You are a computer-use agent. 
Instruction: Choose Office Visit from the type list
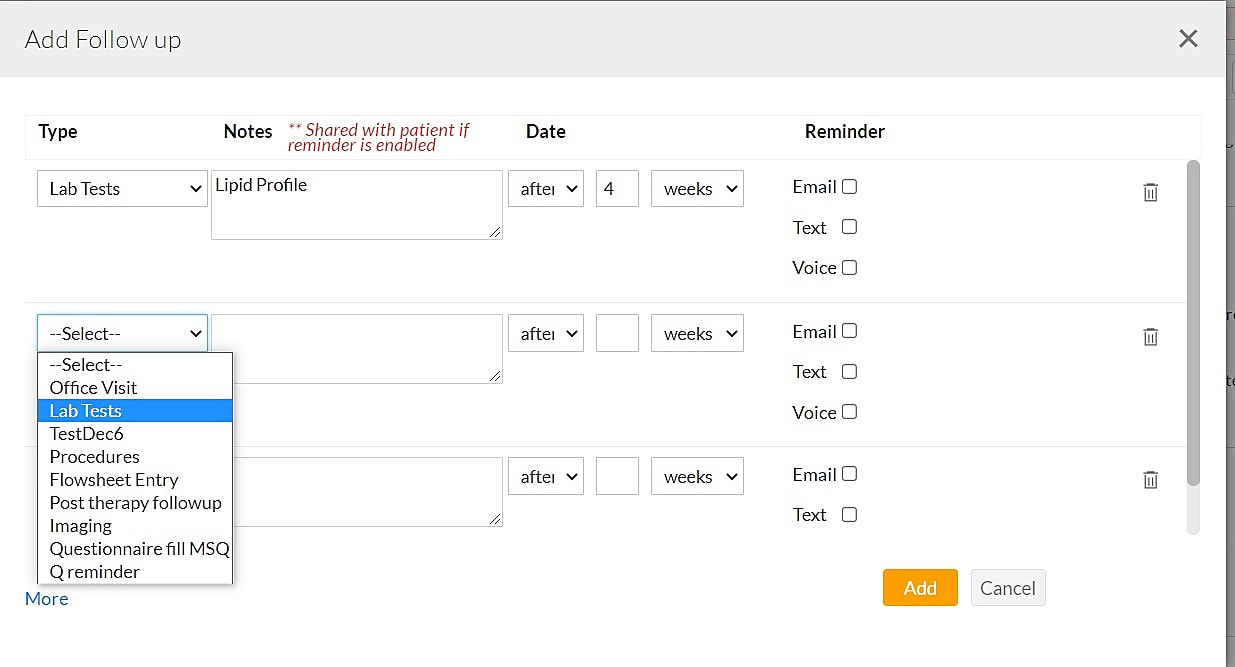[94, 388]
